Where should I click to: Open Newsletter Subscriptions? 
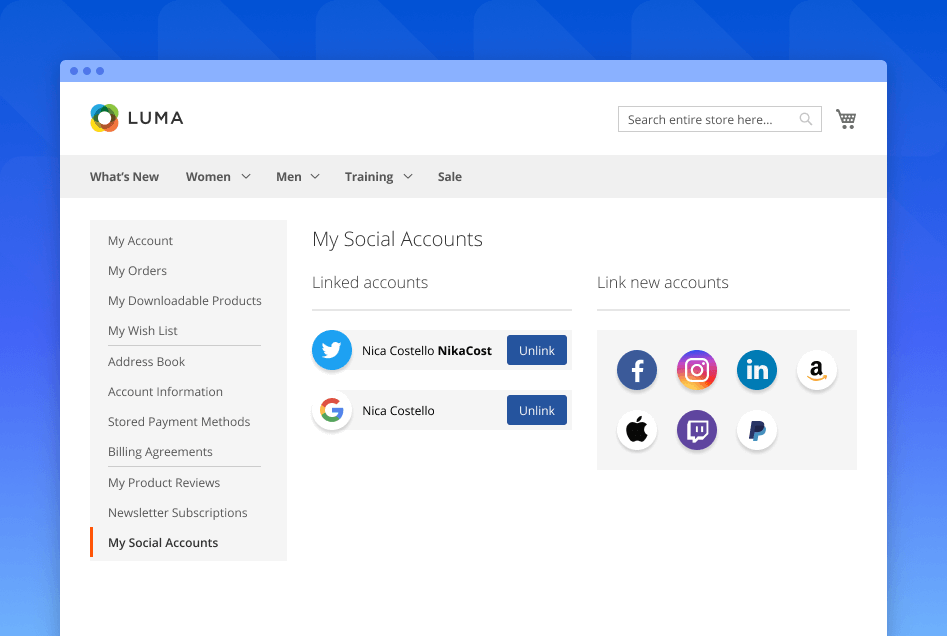click(x=178, y=513)
